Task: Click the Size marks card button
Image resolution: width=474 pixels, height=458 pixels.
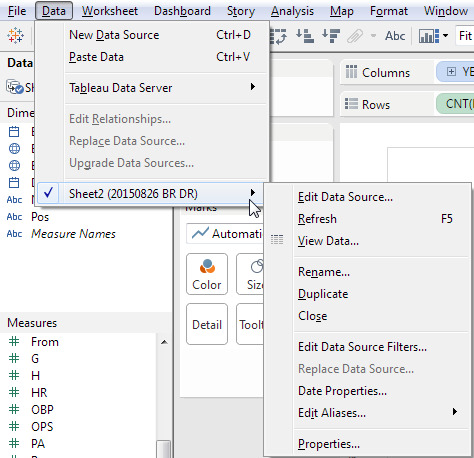Action: pyautogui.click(x=250, y=274)
